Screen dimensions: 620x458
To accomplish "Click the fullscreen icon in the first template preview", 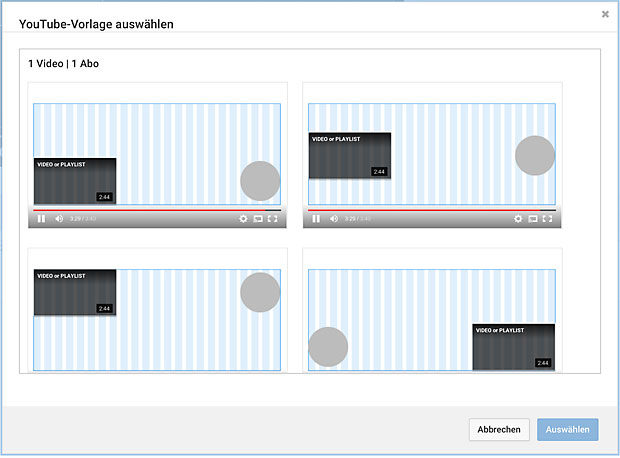I will (x=272, y=219).
